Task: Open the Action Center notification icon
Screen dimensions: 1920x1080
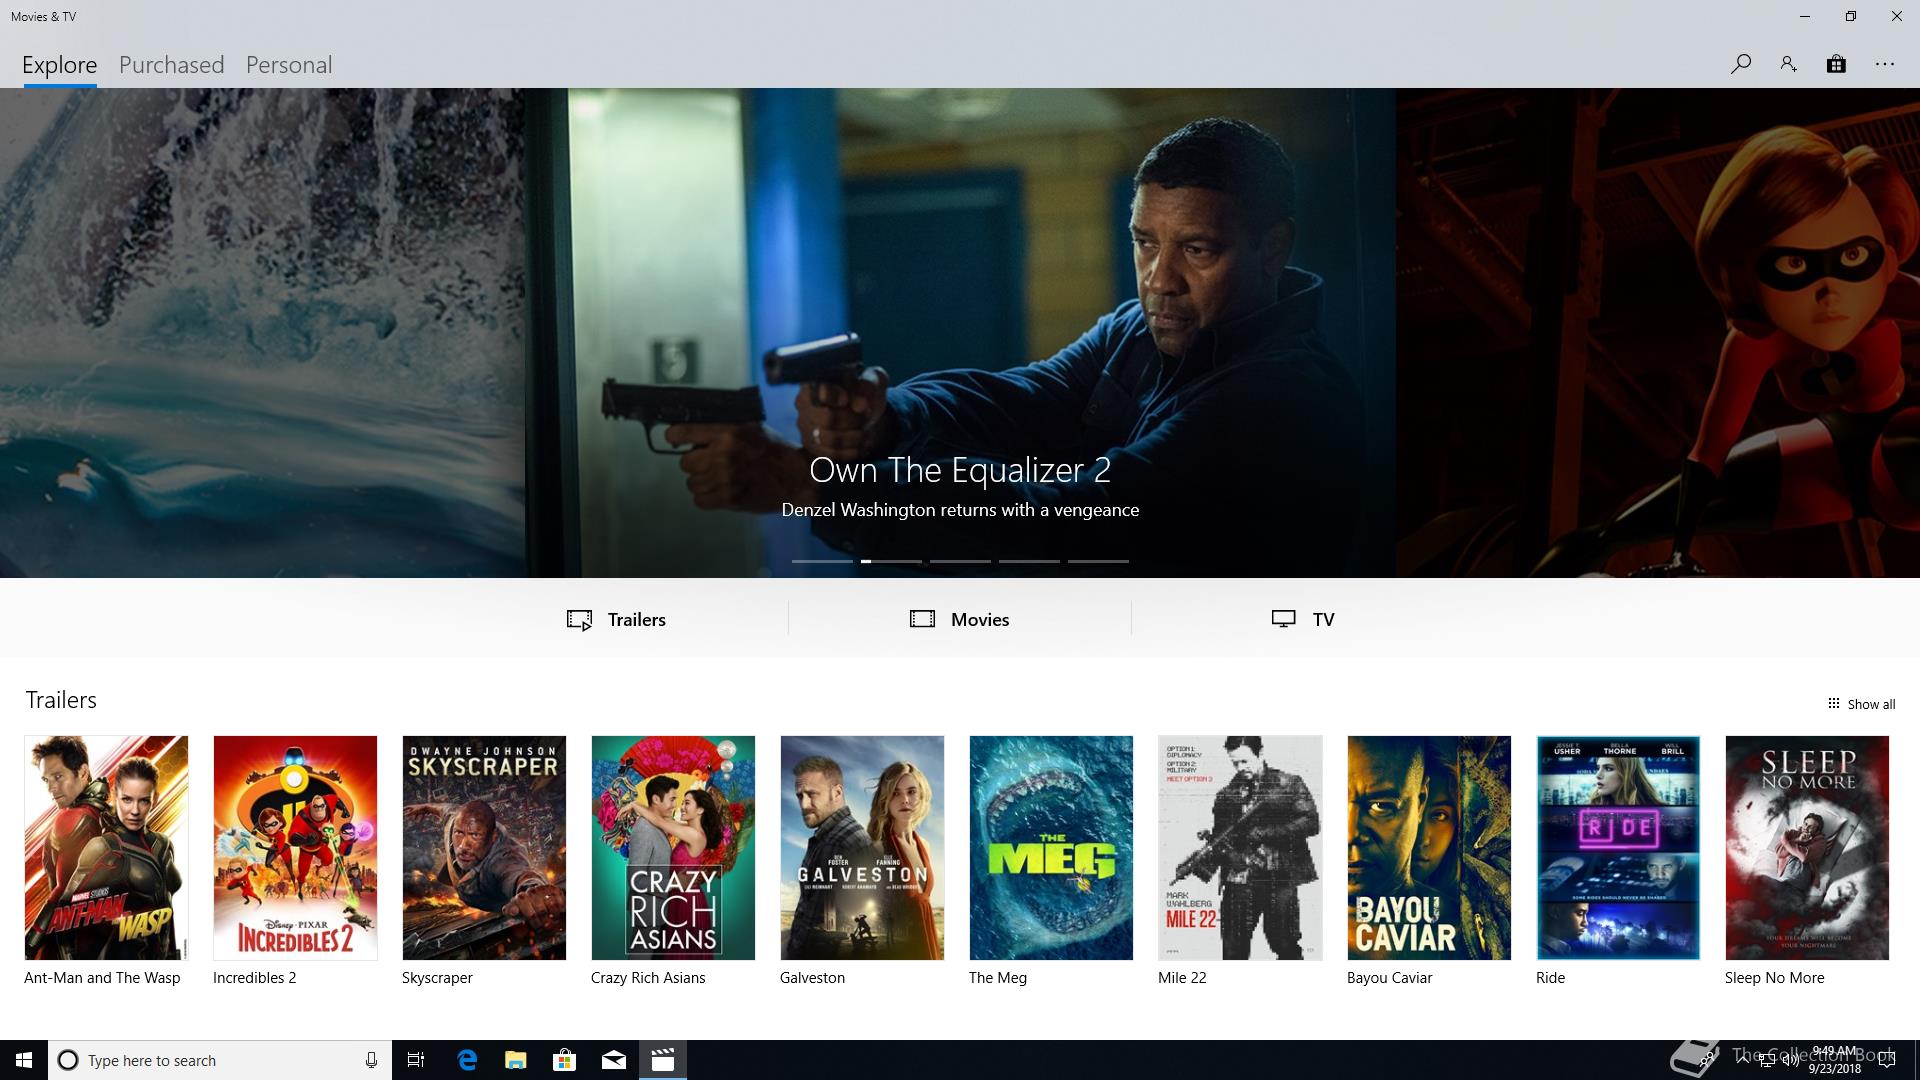Action: coord(1887,1060)
